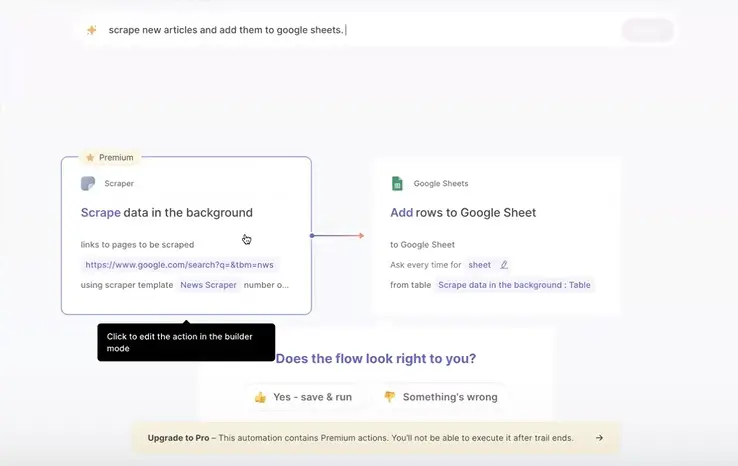
Task: Click the Scraper app icon
Action: pos(88,184)
